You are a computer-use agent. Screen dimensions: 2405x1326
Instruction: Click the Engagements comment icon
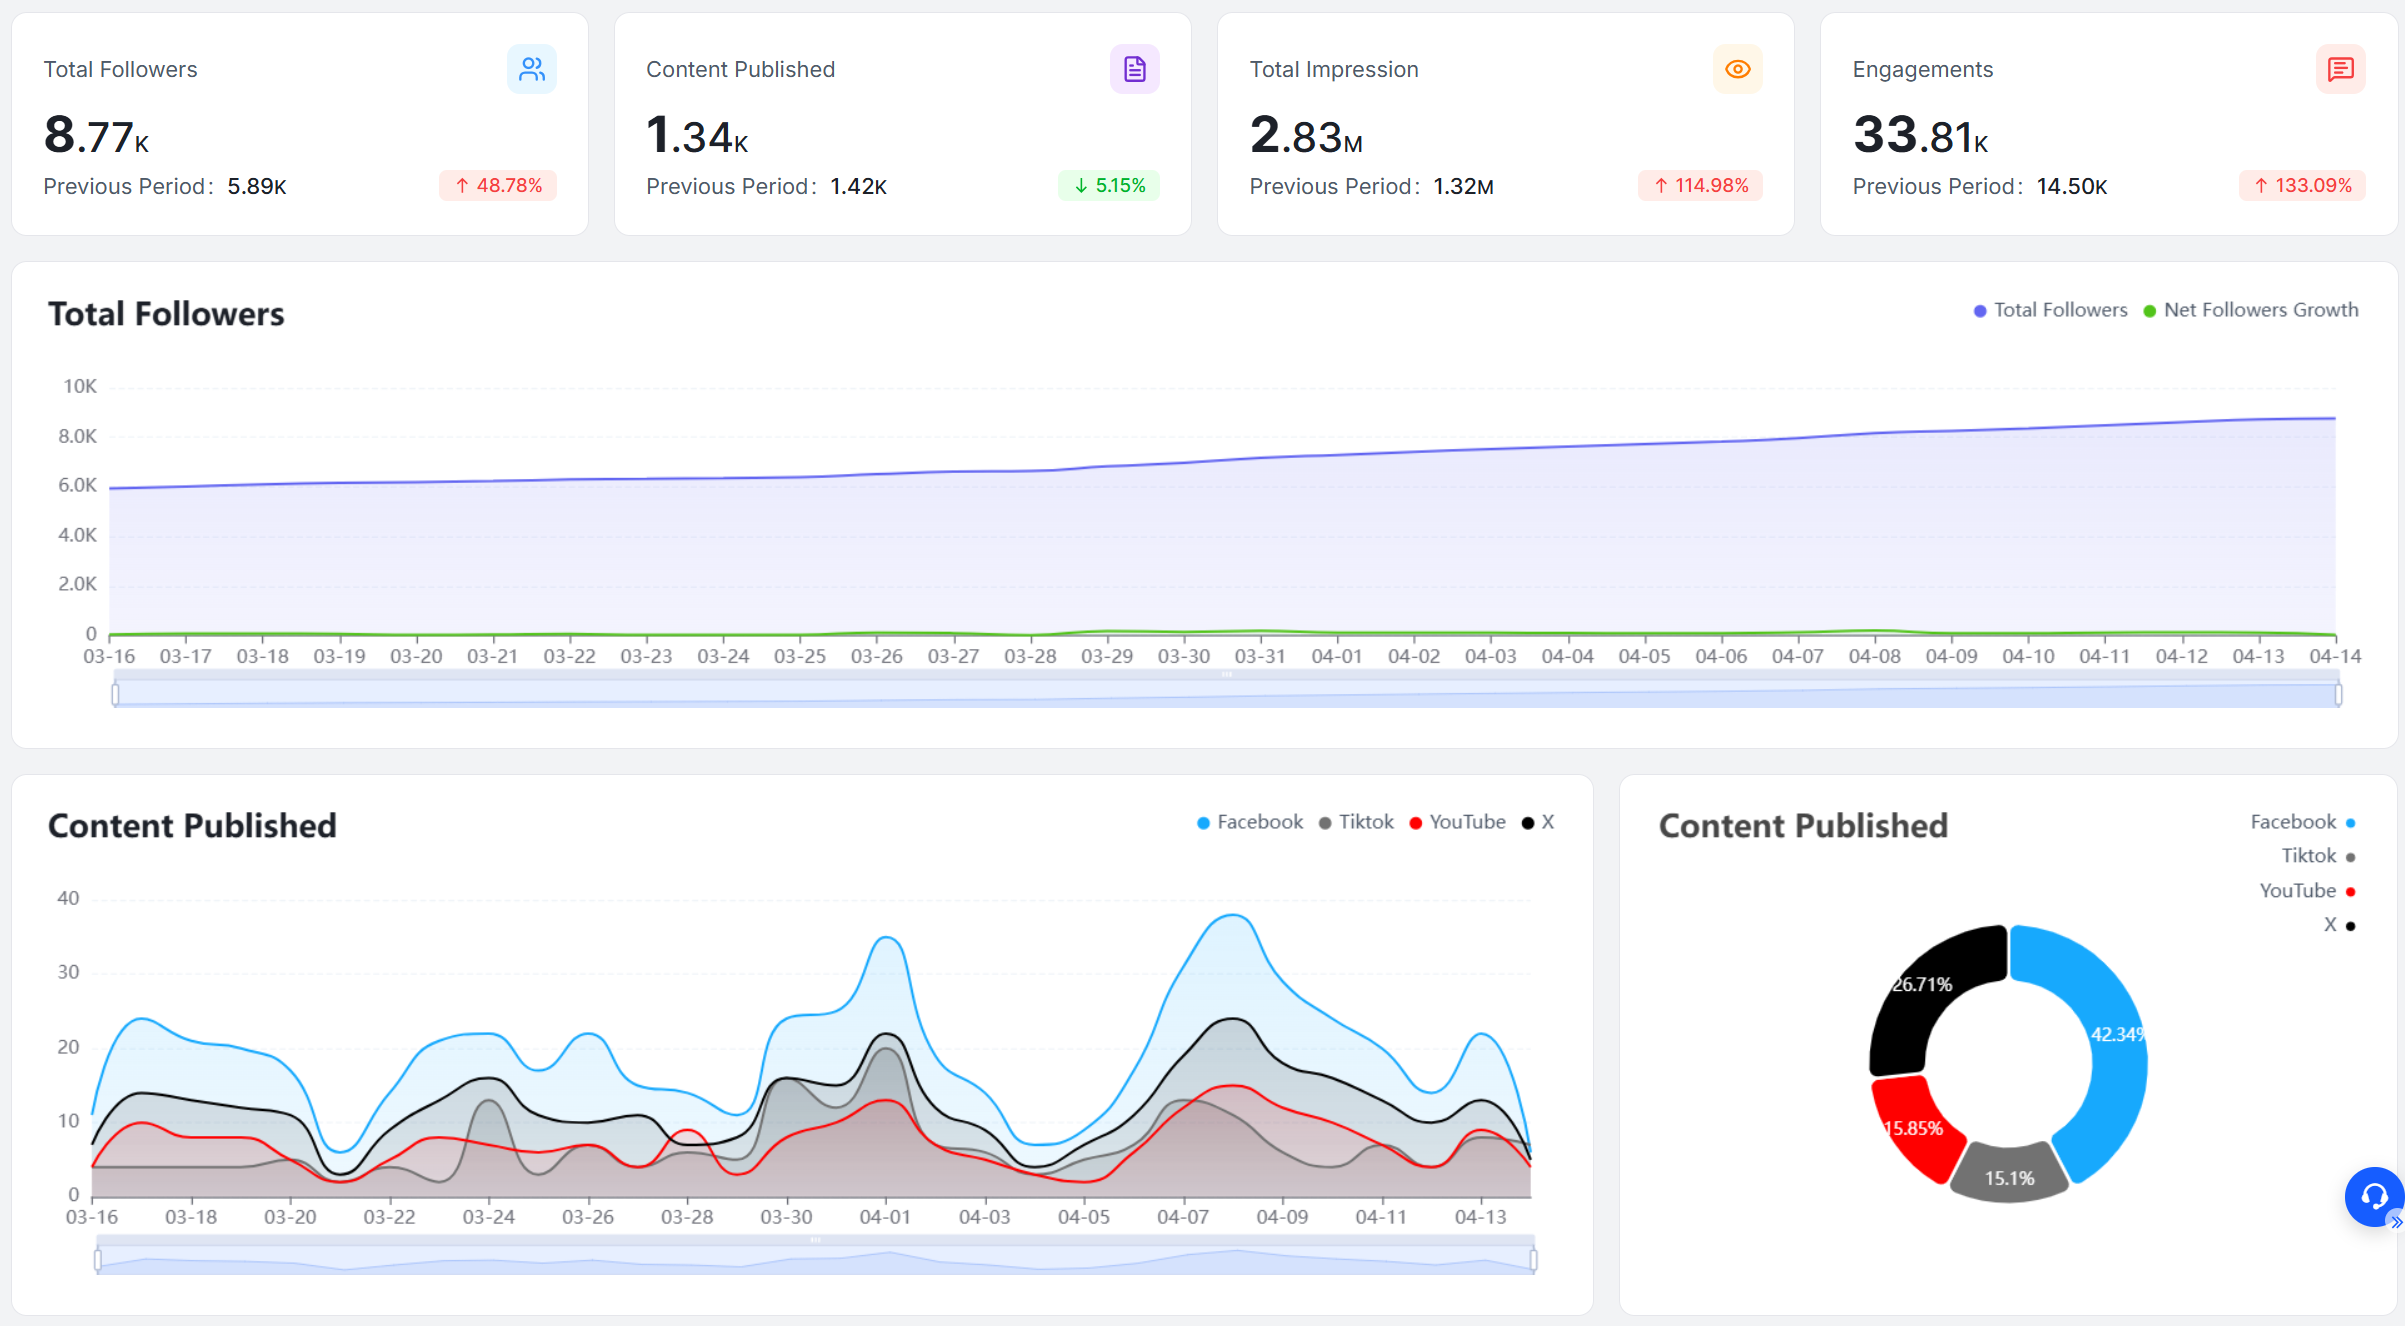coord(2340,69)
